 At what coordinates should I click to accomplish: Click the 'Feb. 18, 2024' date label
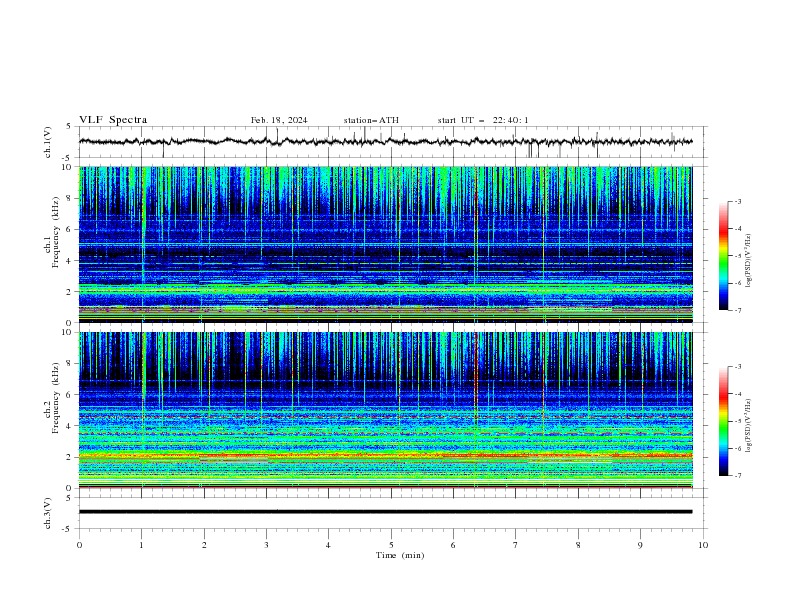(x=279, y=120)
